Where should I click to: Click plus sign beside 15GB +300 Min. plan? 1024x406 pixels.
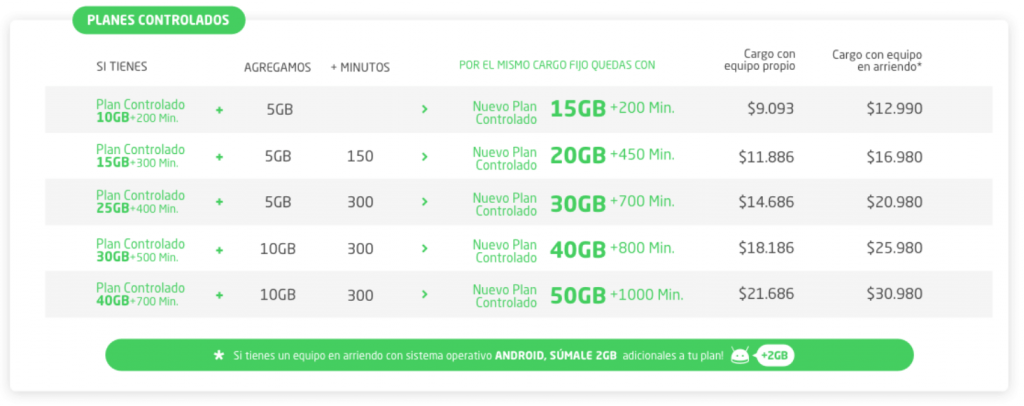pyautogui.click(x=219, y=157)
